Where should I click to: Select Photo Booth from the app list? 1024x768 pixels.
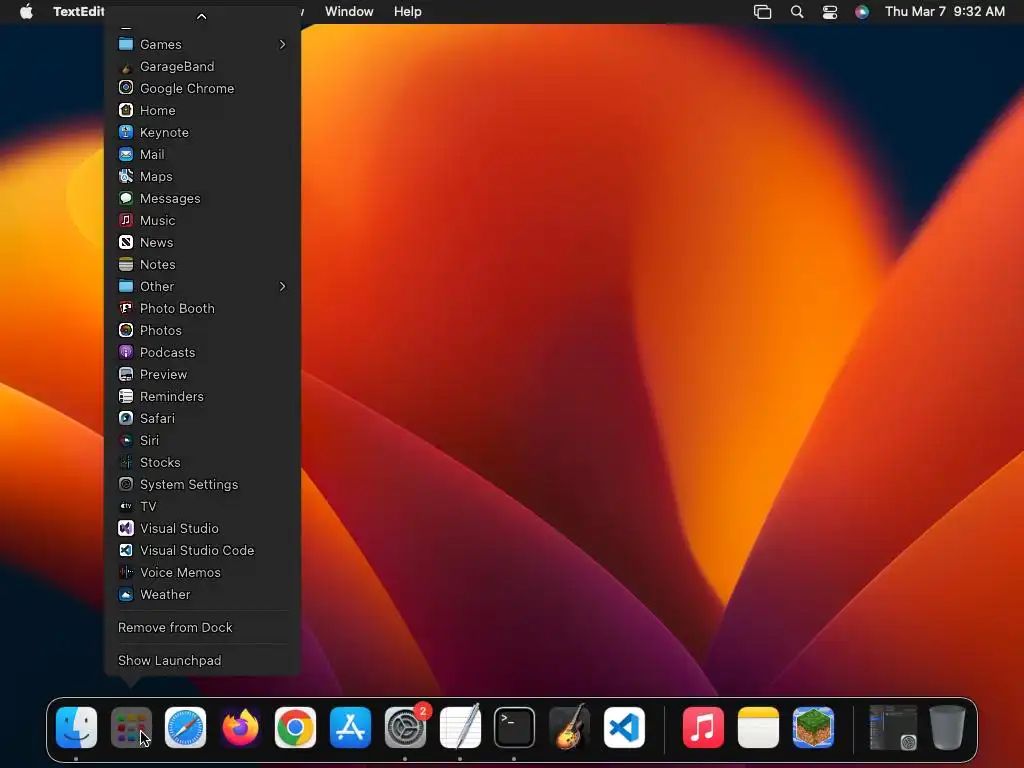coord(202,308)
